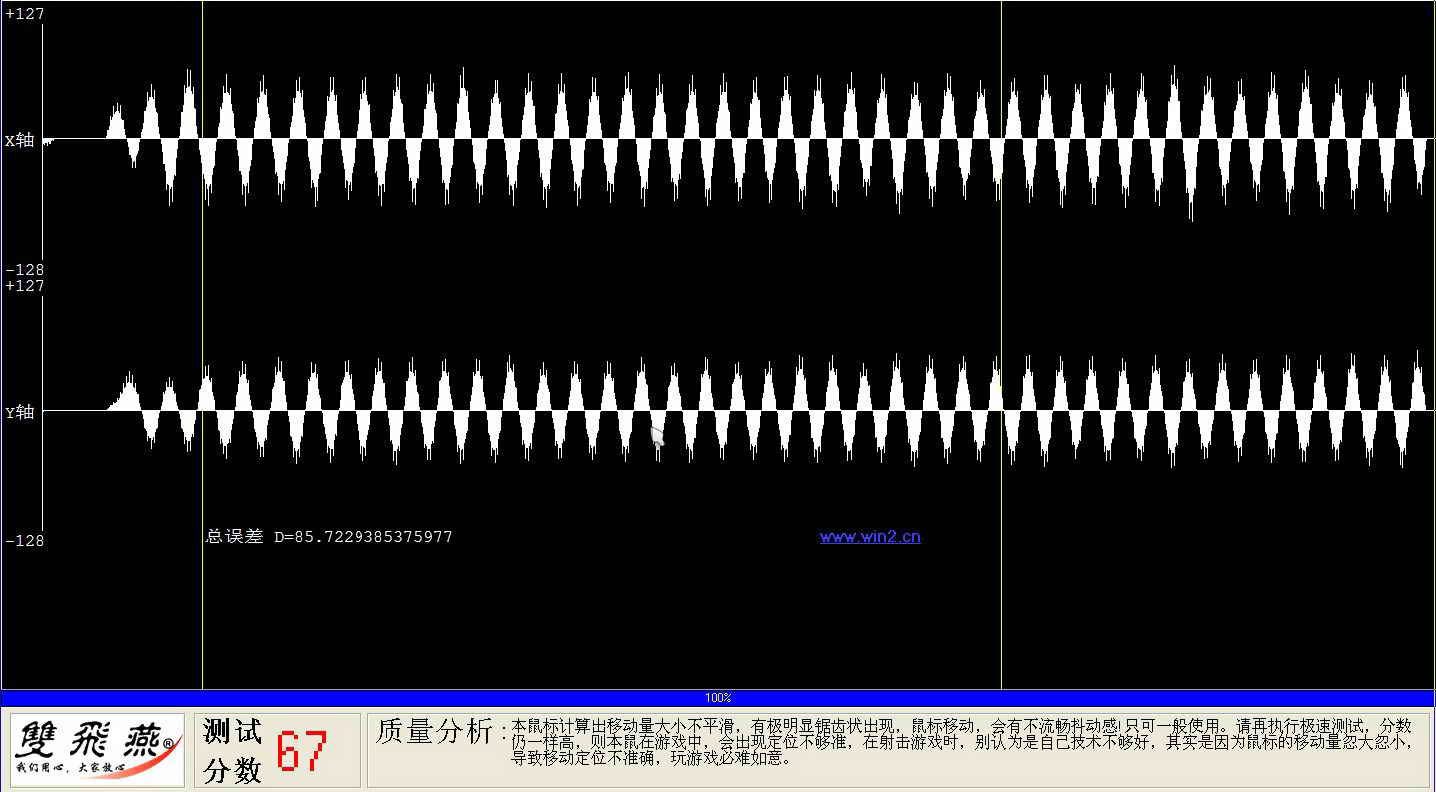Click the +127 label above X轴

(x=24, y=14)
